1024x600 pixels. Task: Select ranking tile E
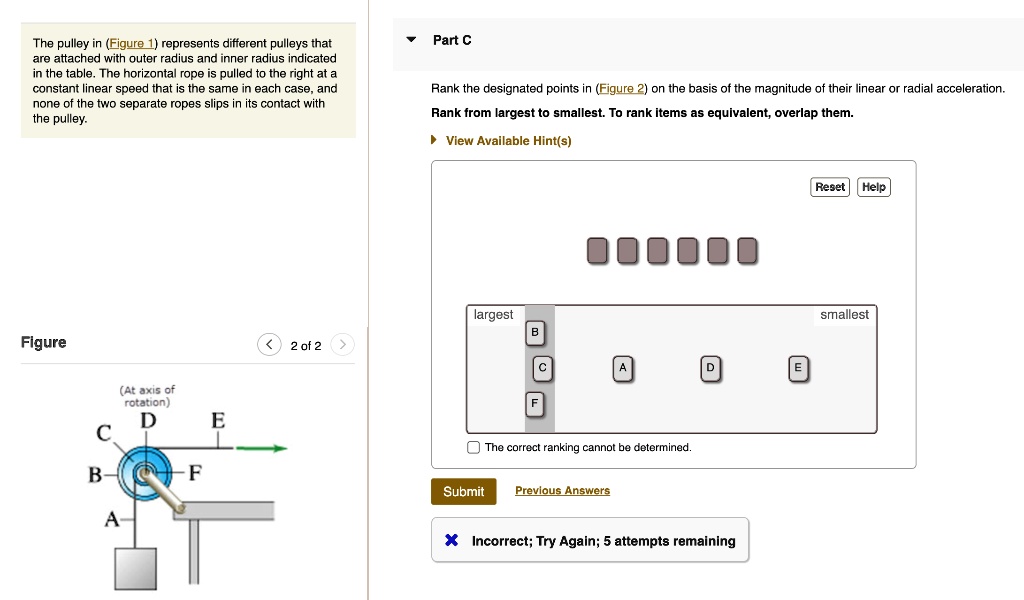797,368
